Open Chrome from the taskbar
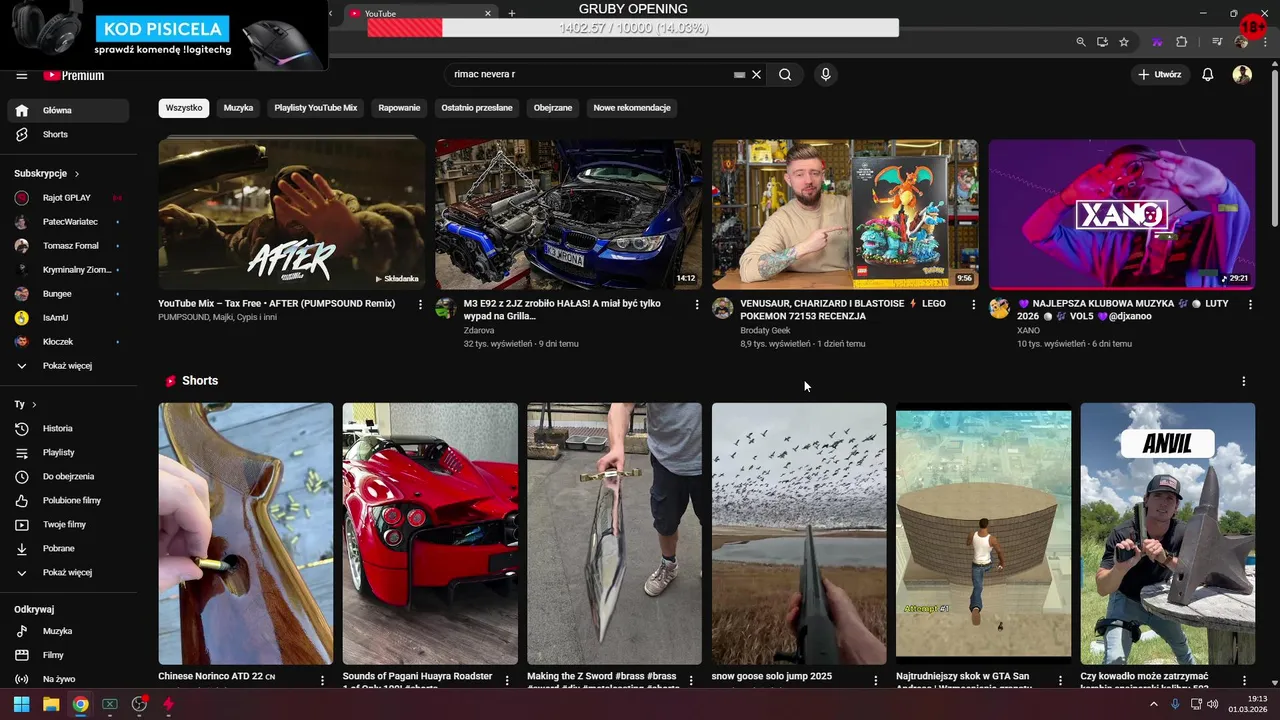 click(80, 704)
